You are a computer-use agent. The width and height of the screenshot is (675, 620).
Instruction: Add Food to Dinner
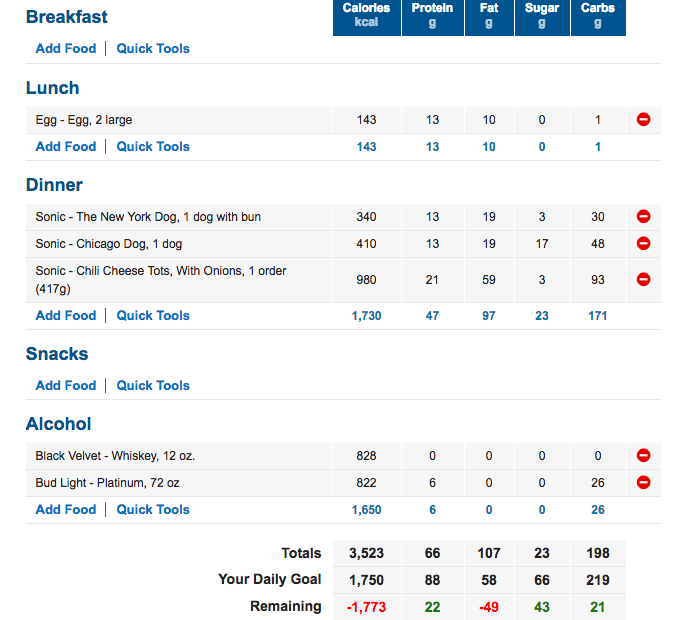click(x=66, y=315)
